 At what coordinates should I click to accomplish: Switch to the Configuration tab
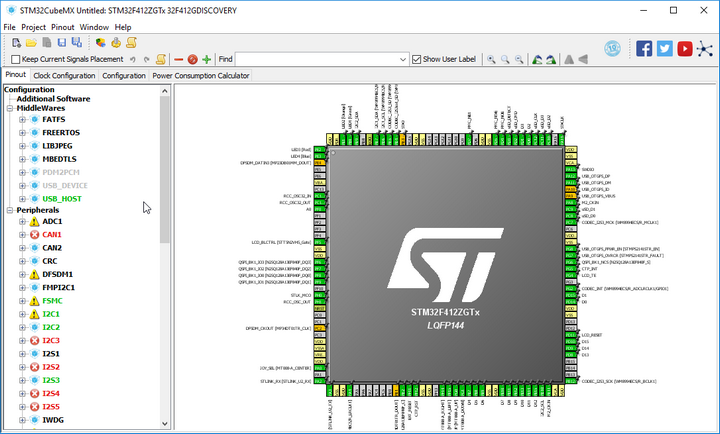pos(124,75)
